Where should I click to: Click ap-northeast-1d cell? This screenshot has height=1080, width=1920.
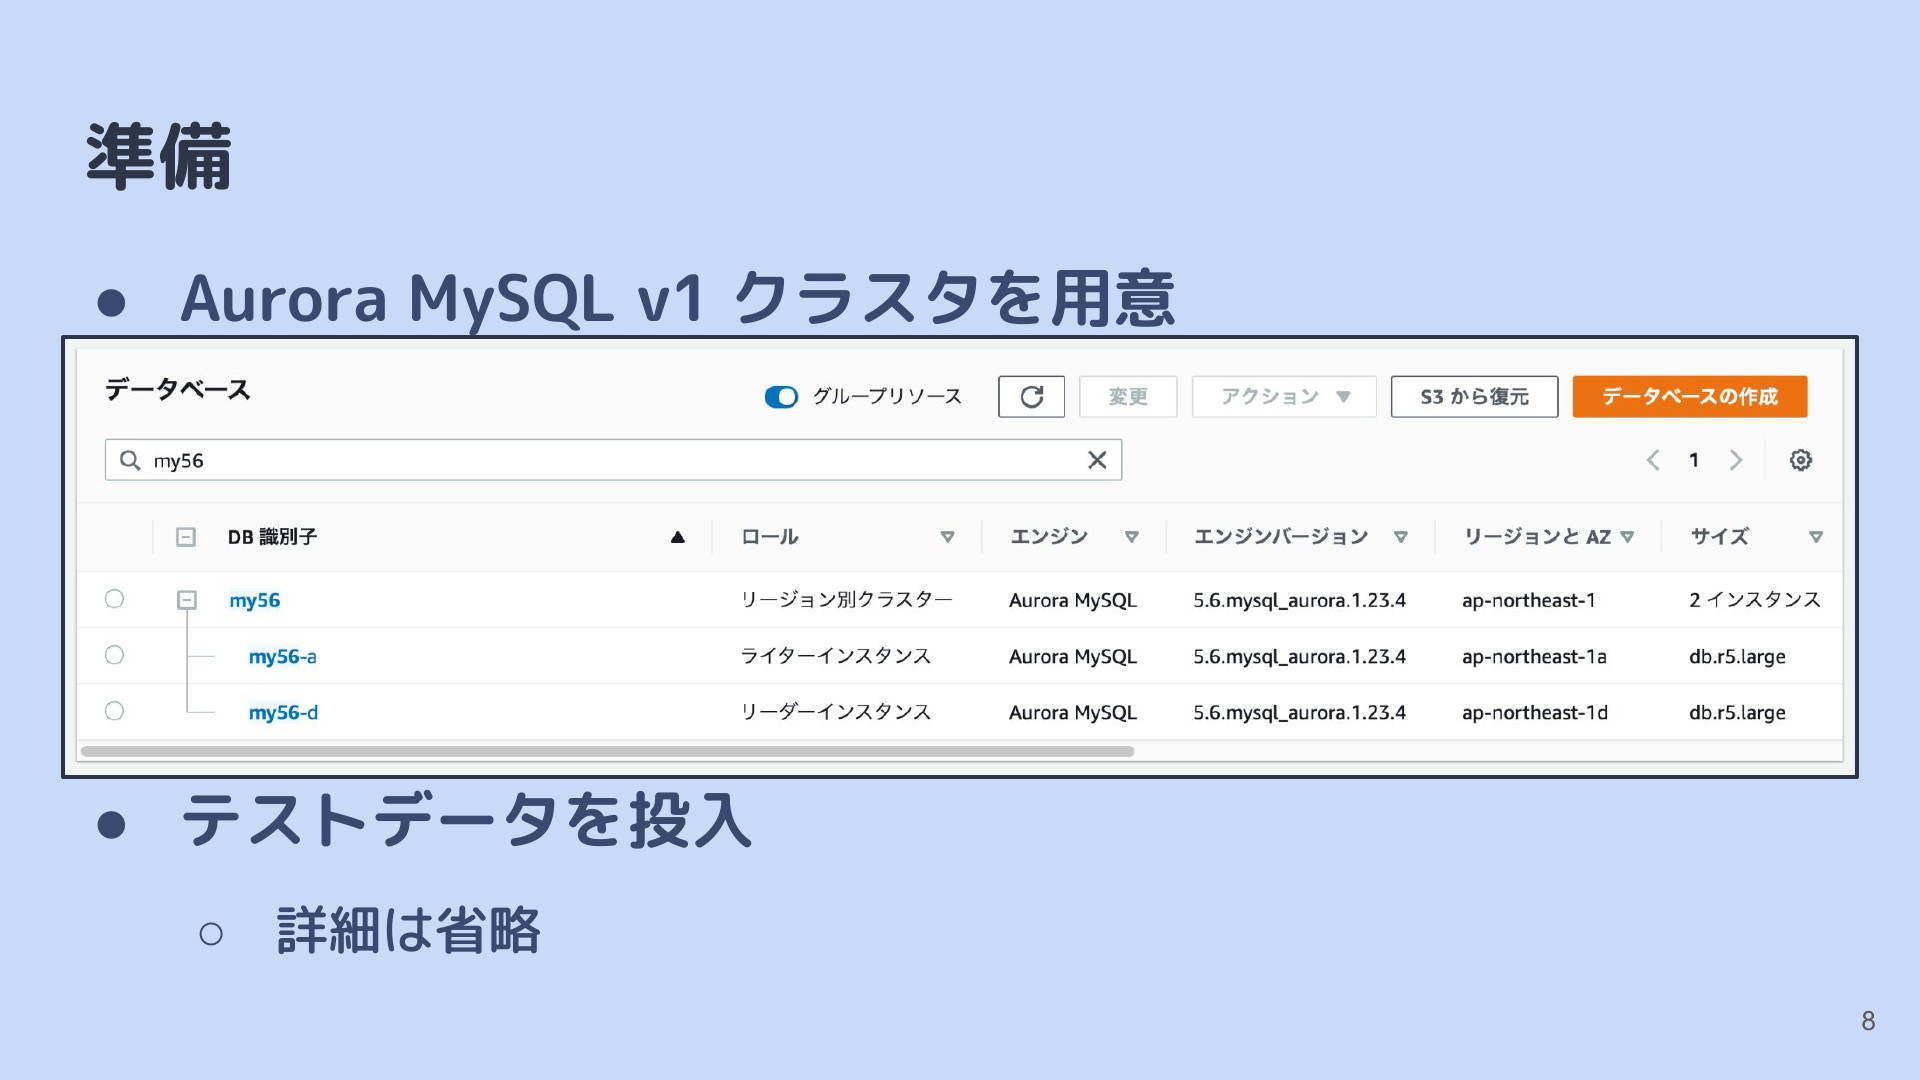point(1535,712)
